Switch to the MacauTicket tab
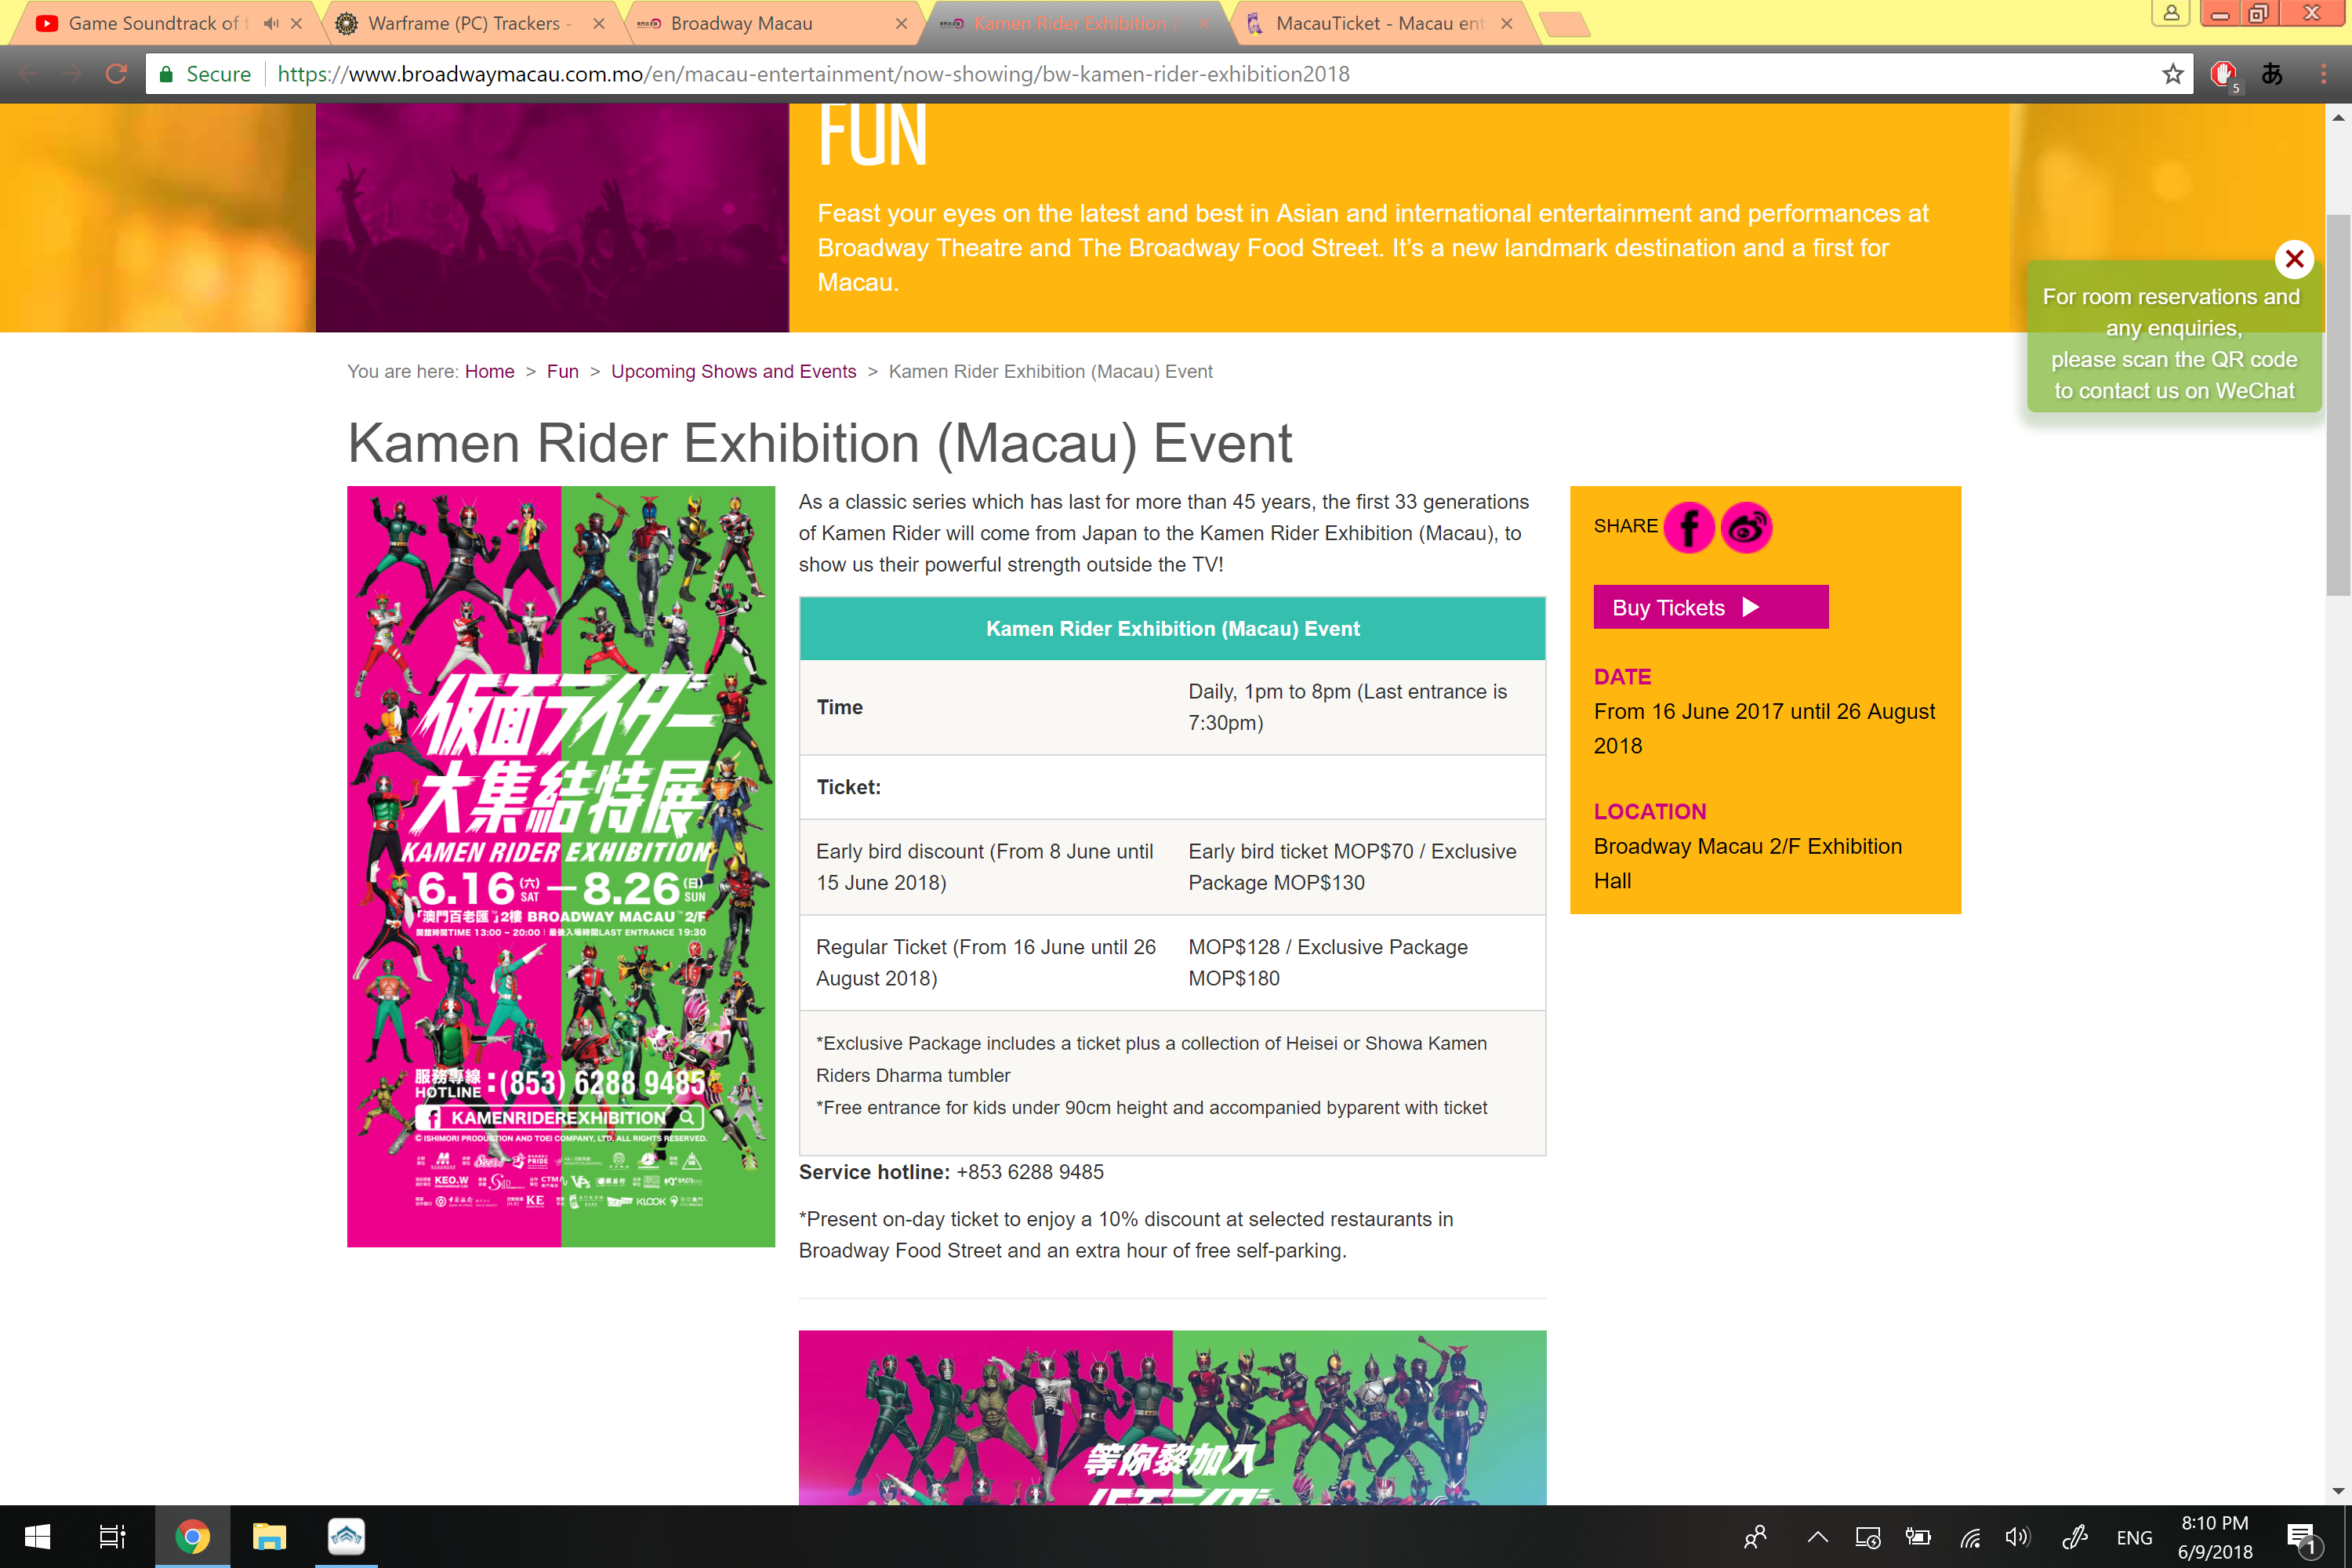2352x1568 pixels. (1380, 23)
